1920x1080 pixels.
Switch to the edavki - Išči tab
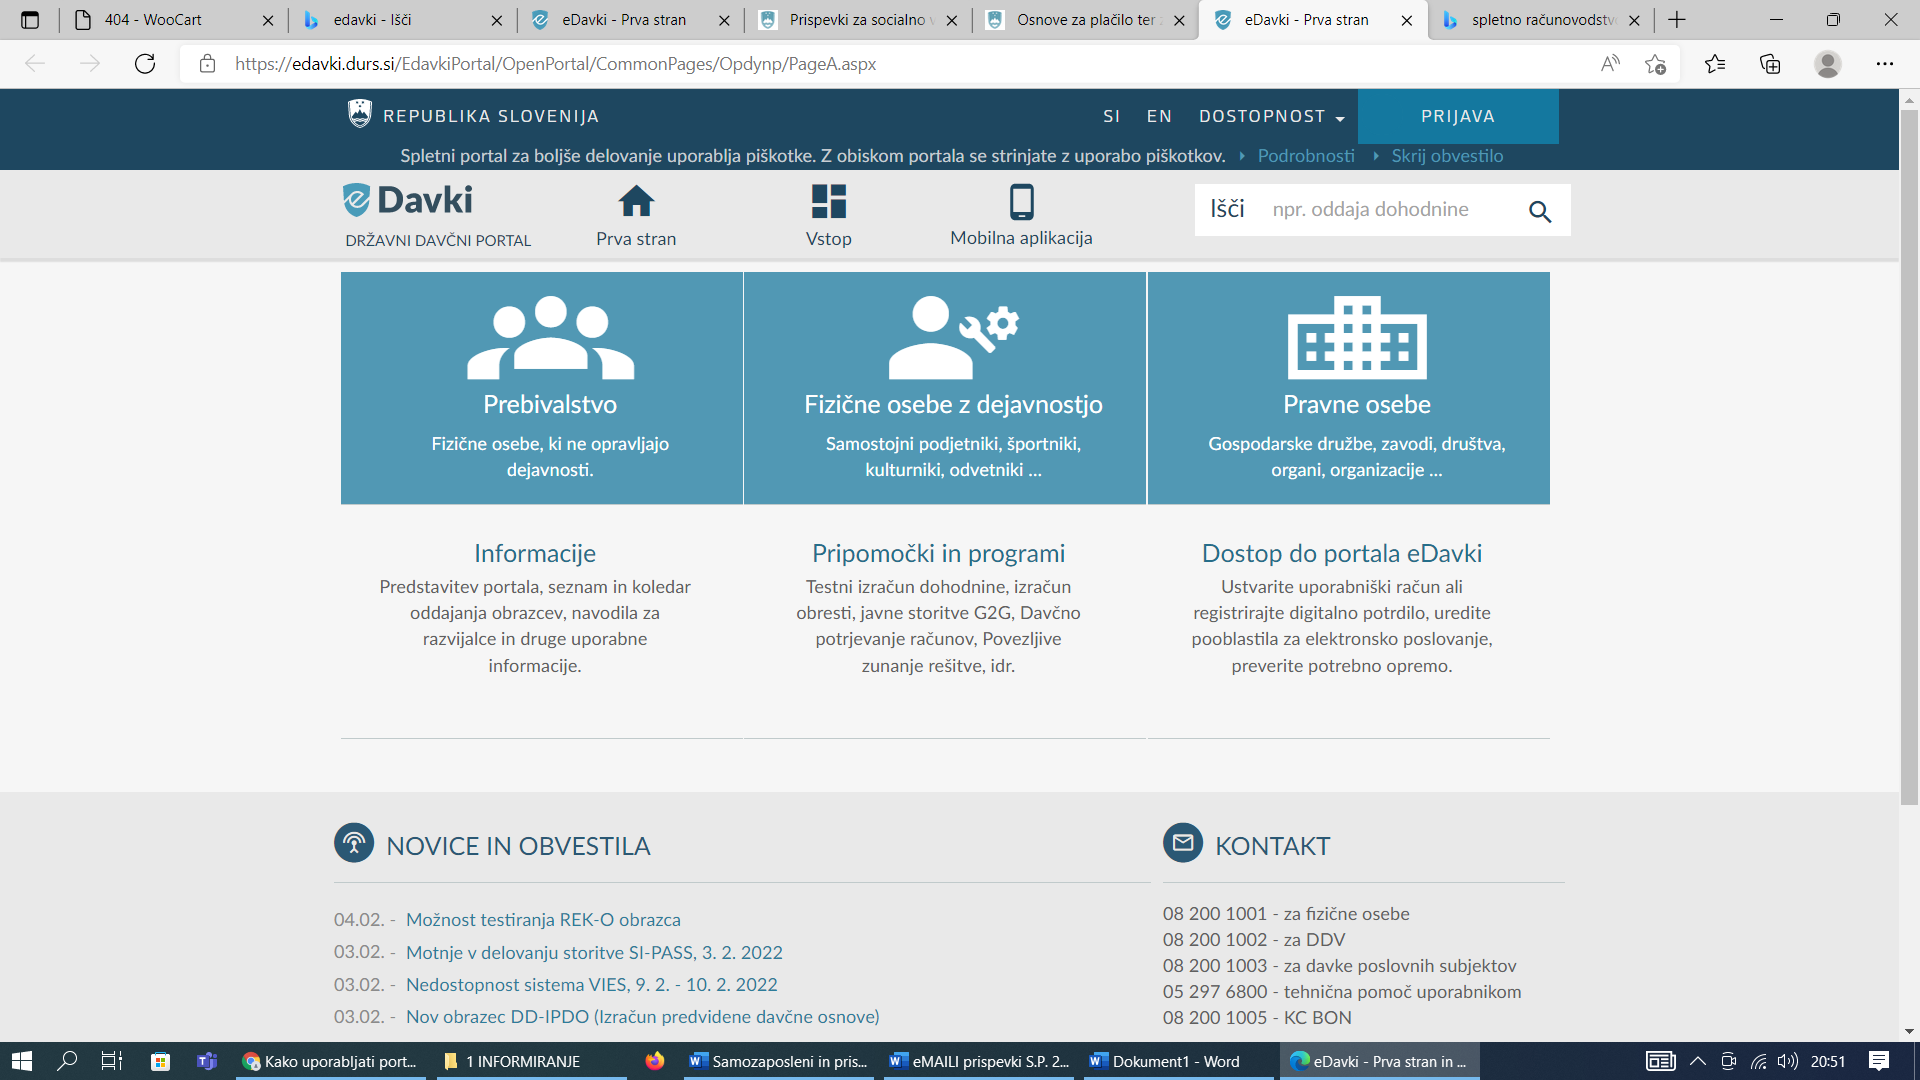click(400, 20)
